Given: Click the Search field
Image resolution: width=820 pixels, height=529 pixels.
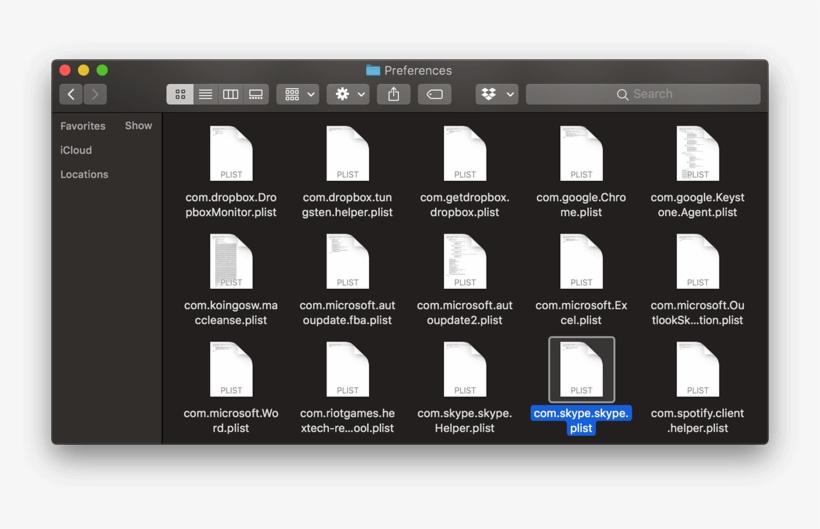Looking at the screenshot, I should 643,94.
